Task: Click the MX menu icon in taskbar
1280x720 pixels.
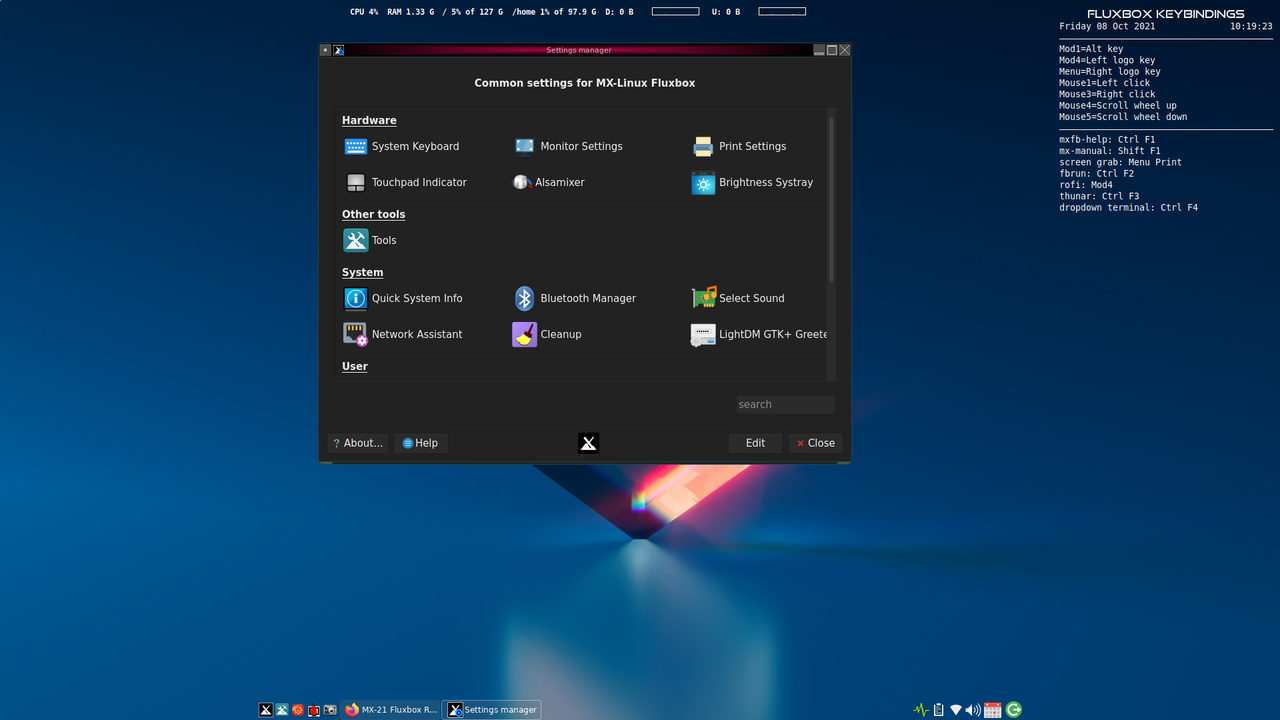Action: click(266, 710)
